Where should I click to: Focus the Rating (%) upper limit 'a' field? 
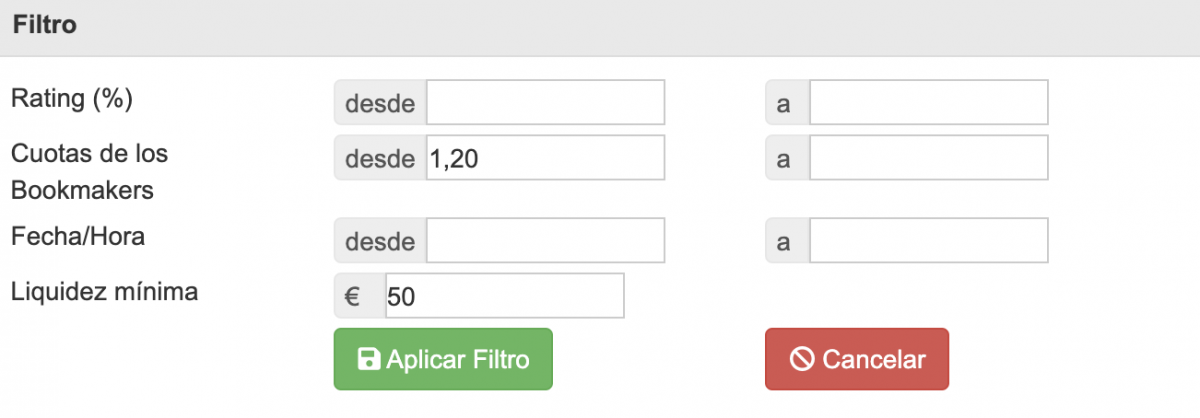(928, 103)
